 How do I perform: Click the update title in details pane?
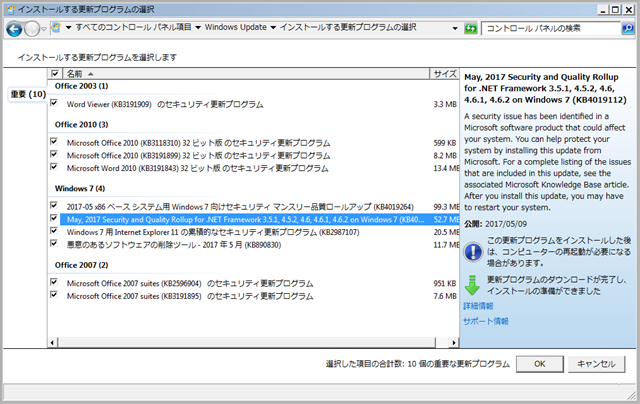tap(545, 89)
